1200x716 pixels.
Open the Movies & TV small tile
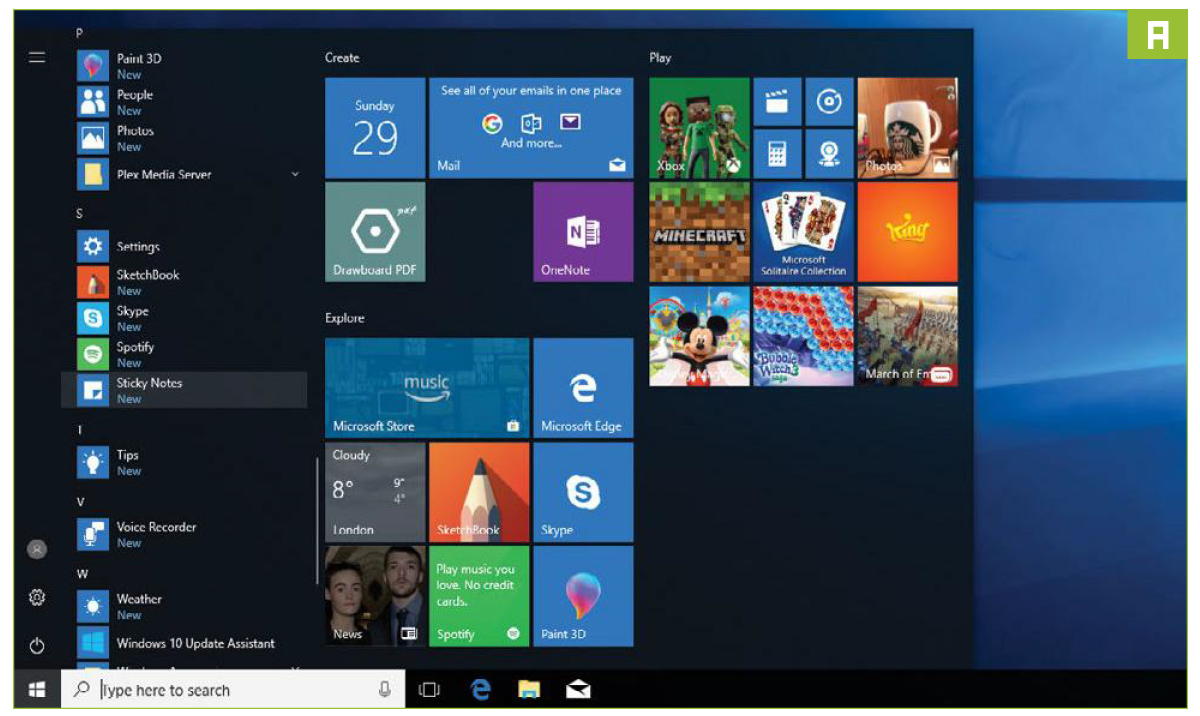777,102
